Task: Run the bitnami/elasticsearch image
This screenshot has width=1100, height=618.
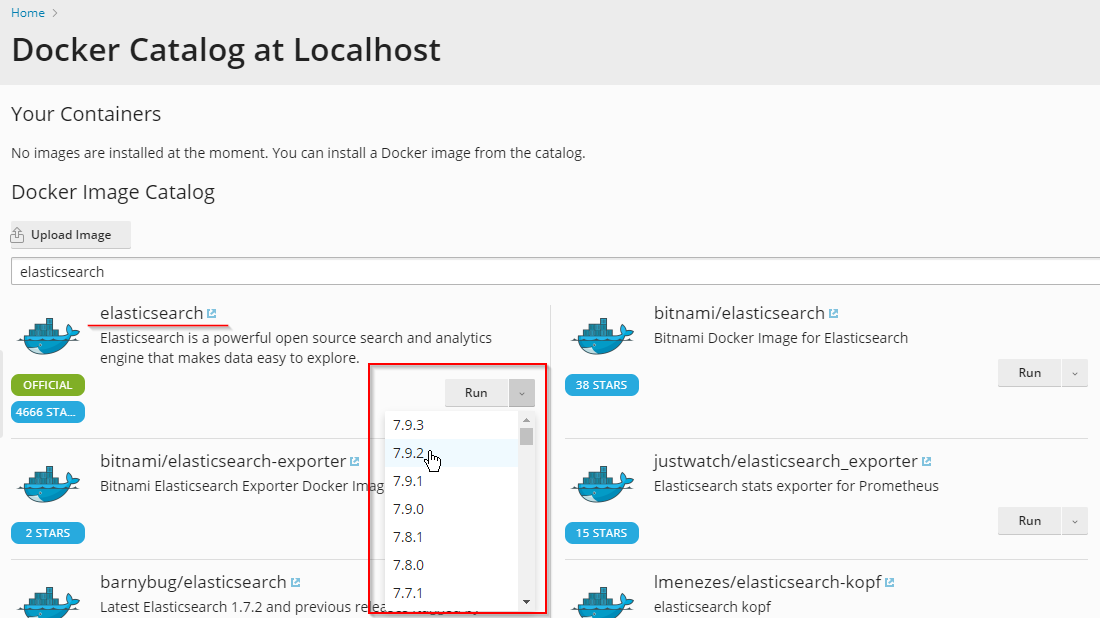Action: tap(1029, 373)
